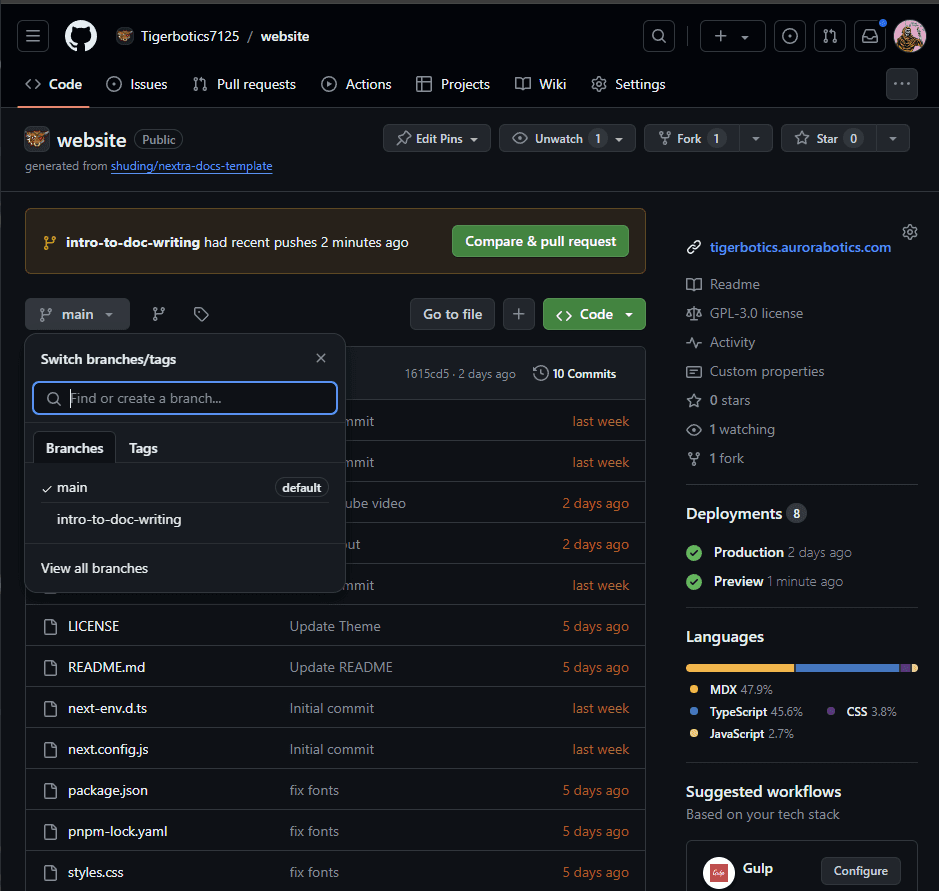Toggle the Unwatch notifications button
Screen dimensions: 939x891
558,139
